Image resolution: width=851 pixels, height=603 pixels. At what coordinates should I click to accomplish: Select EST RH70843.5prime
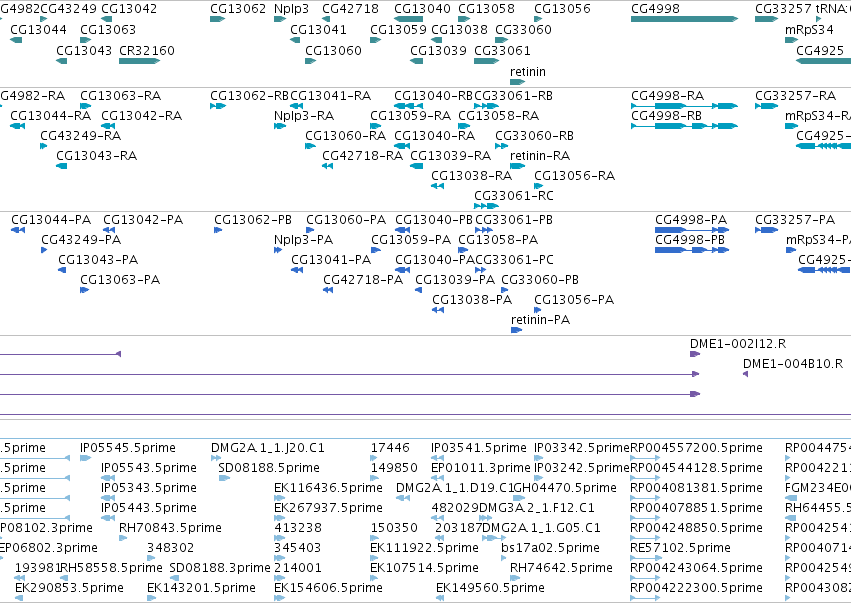tap(170, 528)
